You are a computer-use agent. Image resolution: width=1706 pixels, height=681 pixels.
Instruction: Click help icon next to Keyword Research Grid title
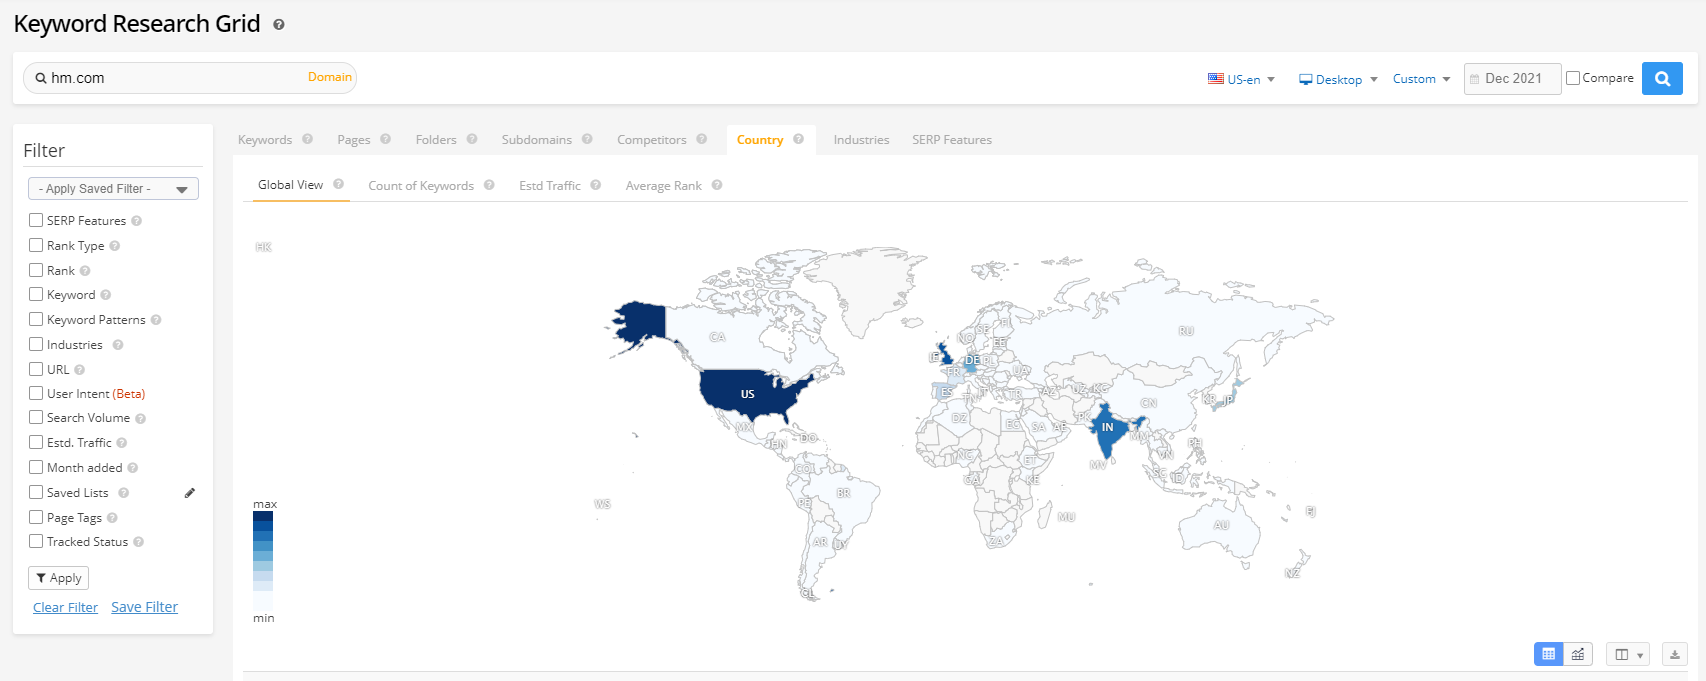(x=279, y=25)
